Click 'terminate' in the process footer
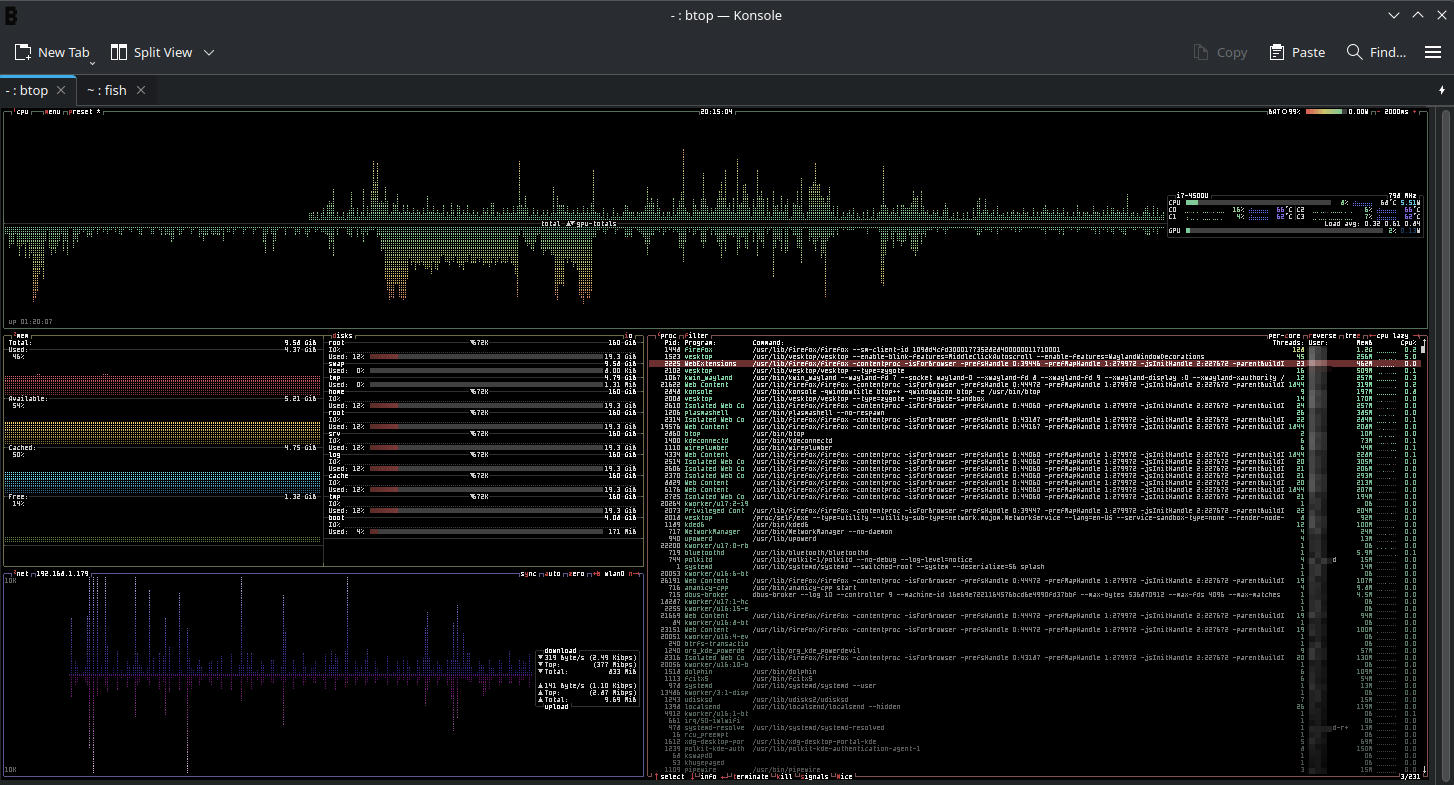 pyautogui.click(x=749, y=777)
